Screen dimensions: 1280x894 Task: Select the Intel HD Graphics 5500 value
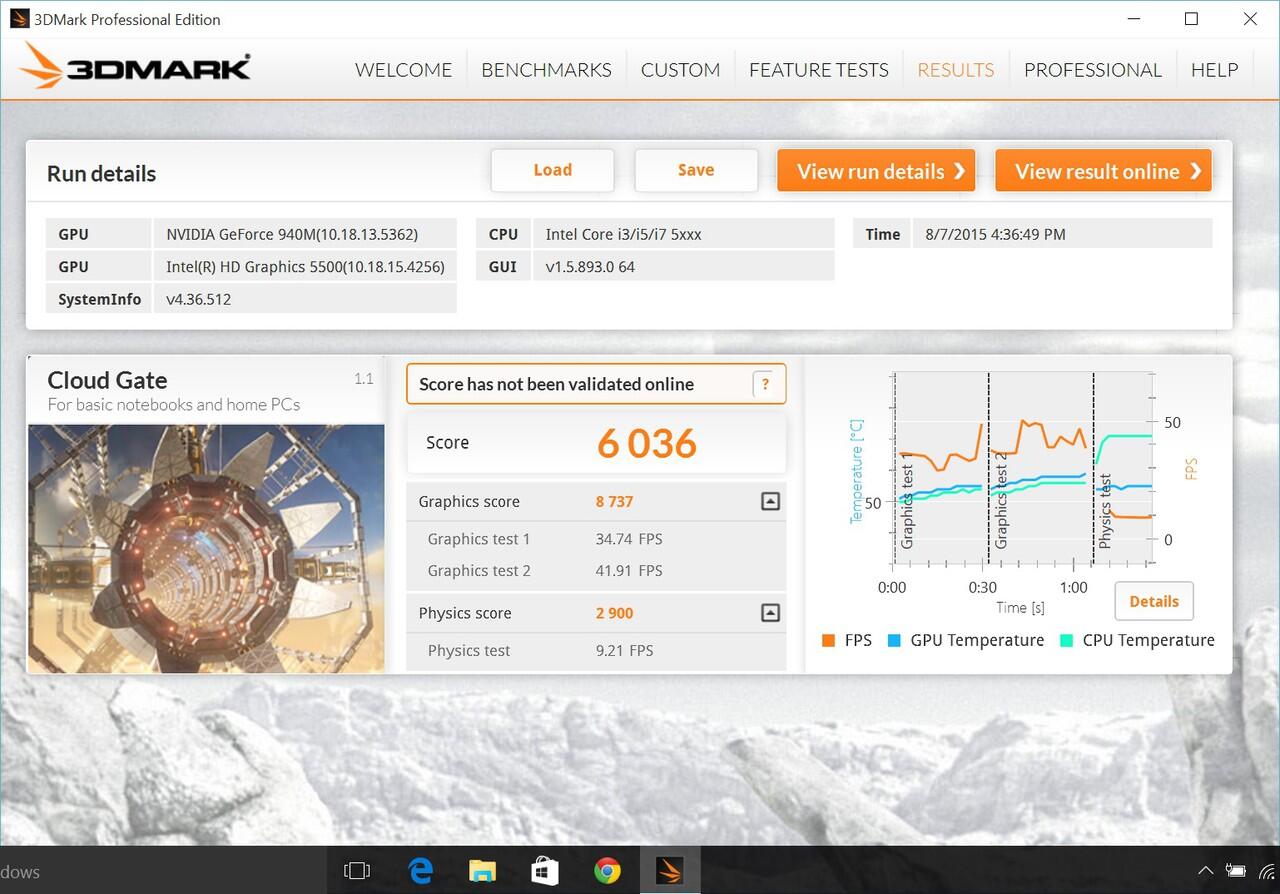(305, 267)
